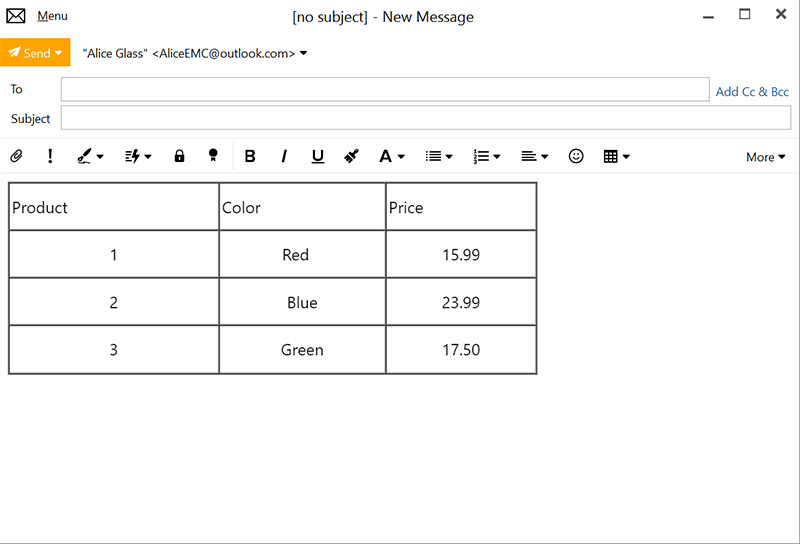Toggle underline formatting
The width and height of the screenshot is (800, 544).
pyautogui.click(x=318, y=156)
